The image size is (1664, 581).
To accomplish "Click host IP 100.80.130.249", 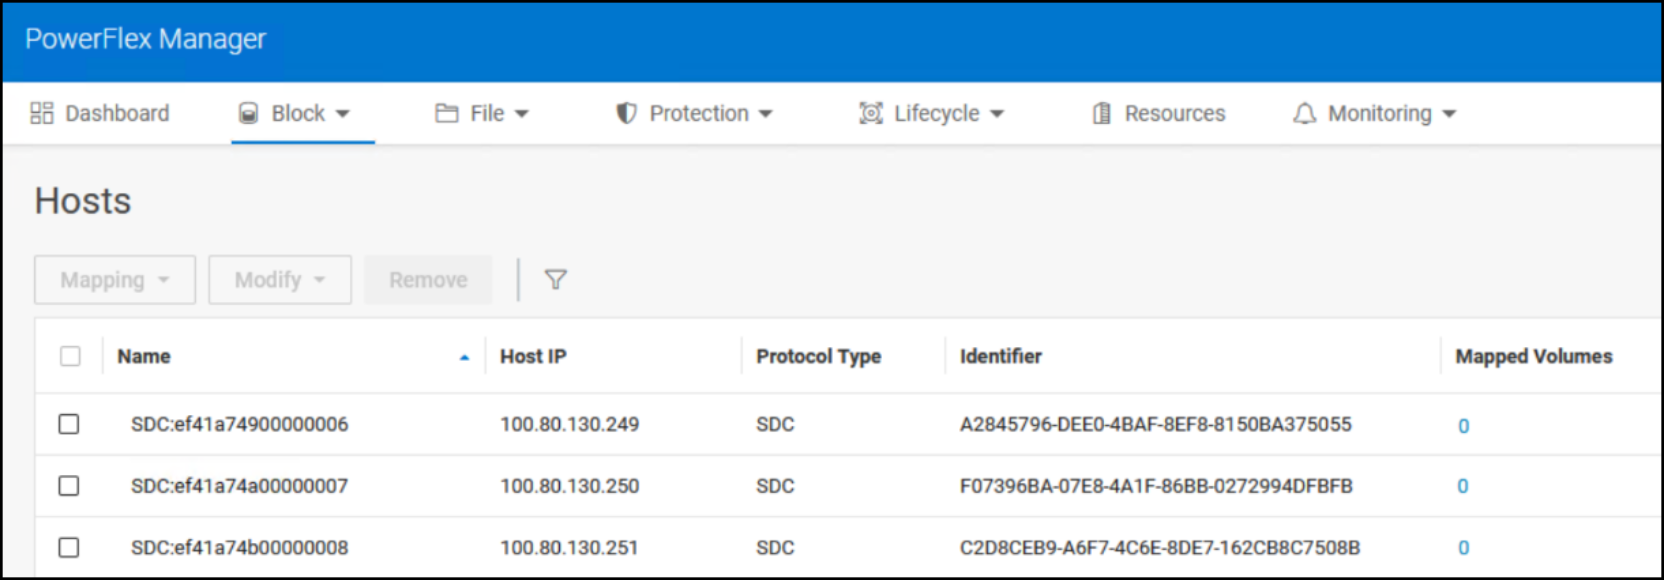I will [570, 424].
